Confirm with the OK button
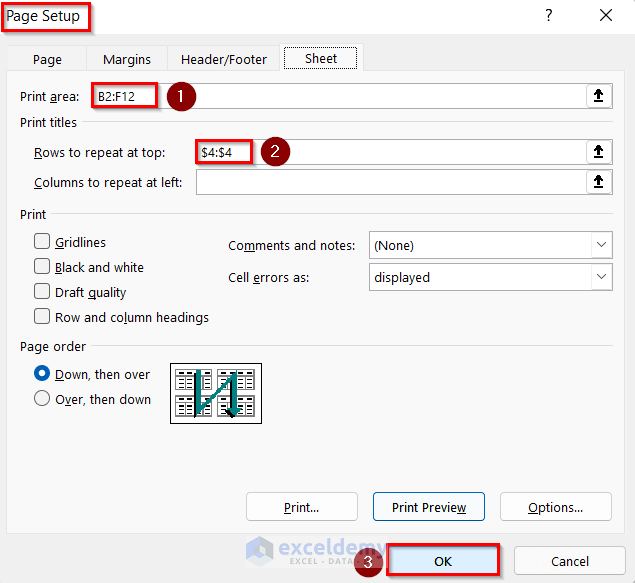 pyautogui.click(x=443, y=561)
